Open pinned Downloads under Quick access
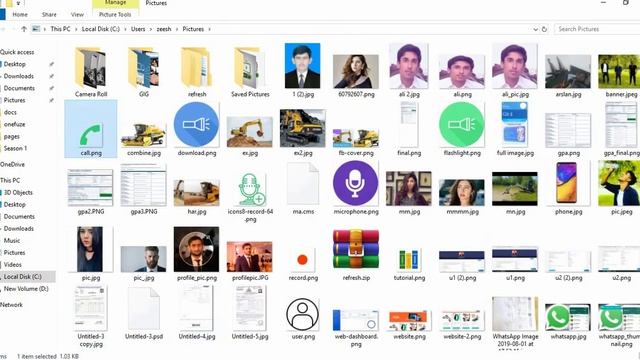The width and height of the screenshot is (640, 360). pyautogui.click(x=19, y=76)
